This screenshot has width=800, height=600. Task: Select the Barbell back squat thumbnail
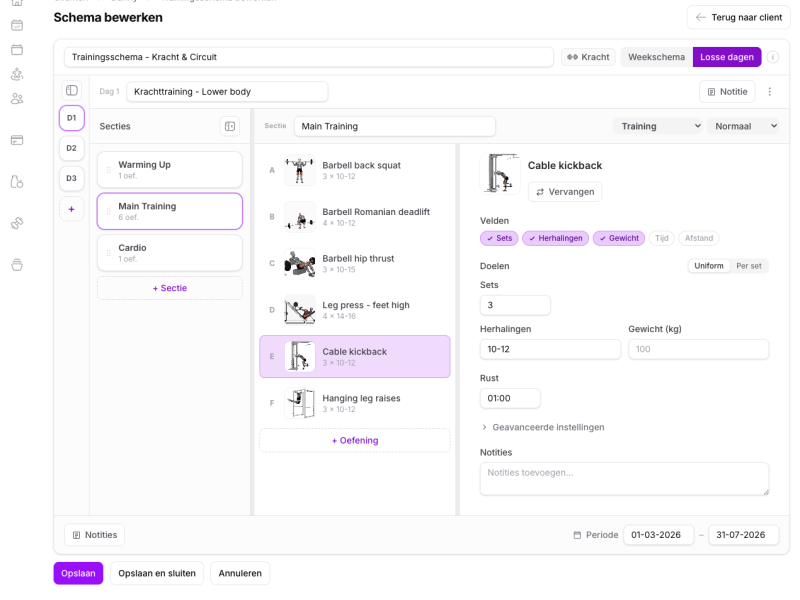(299, 170)
